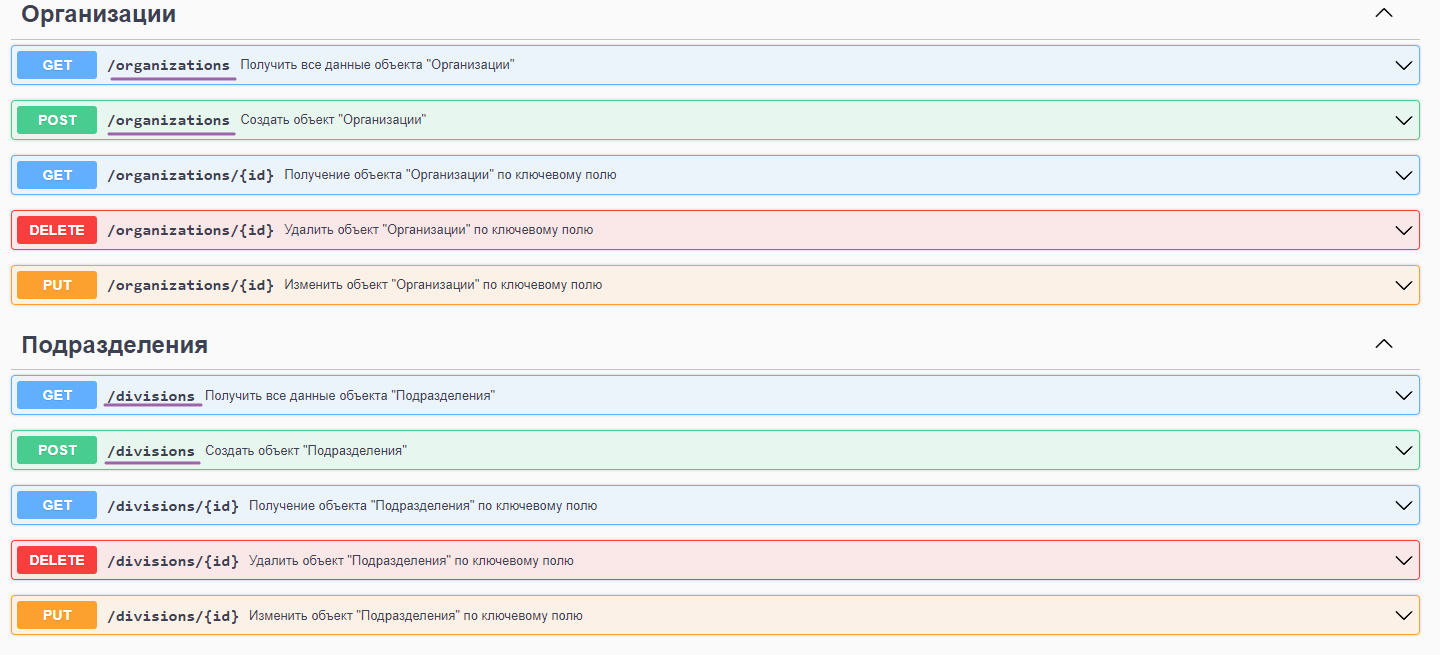Click POST badge for /organizations

tap(57, 120)
